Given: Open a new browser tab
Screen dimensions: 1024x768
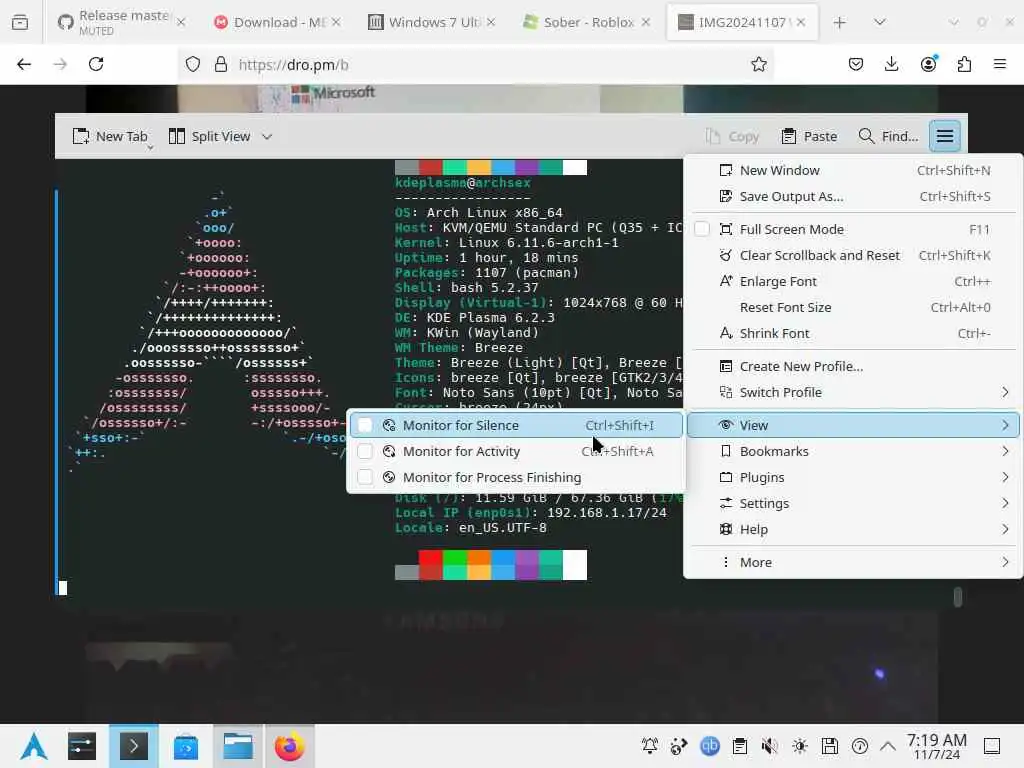Looking at the screenshot, I should (x=840, y=22).
